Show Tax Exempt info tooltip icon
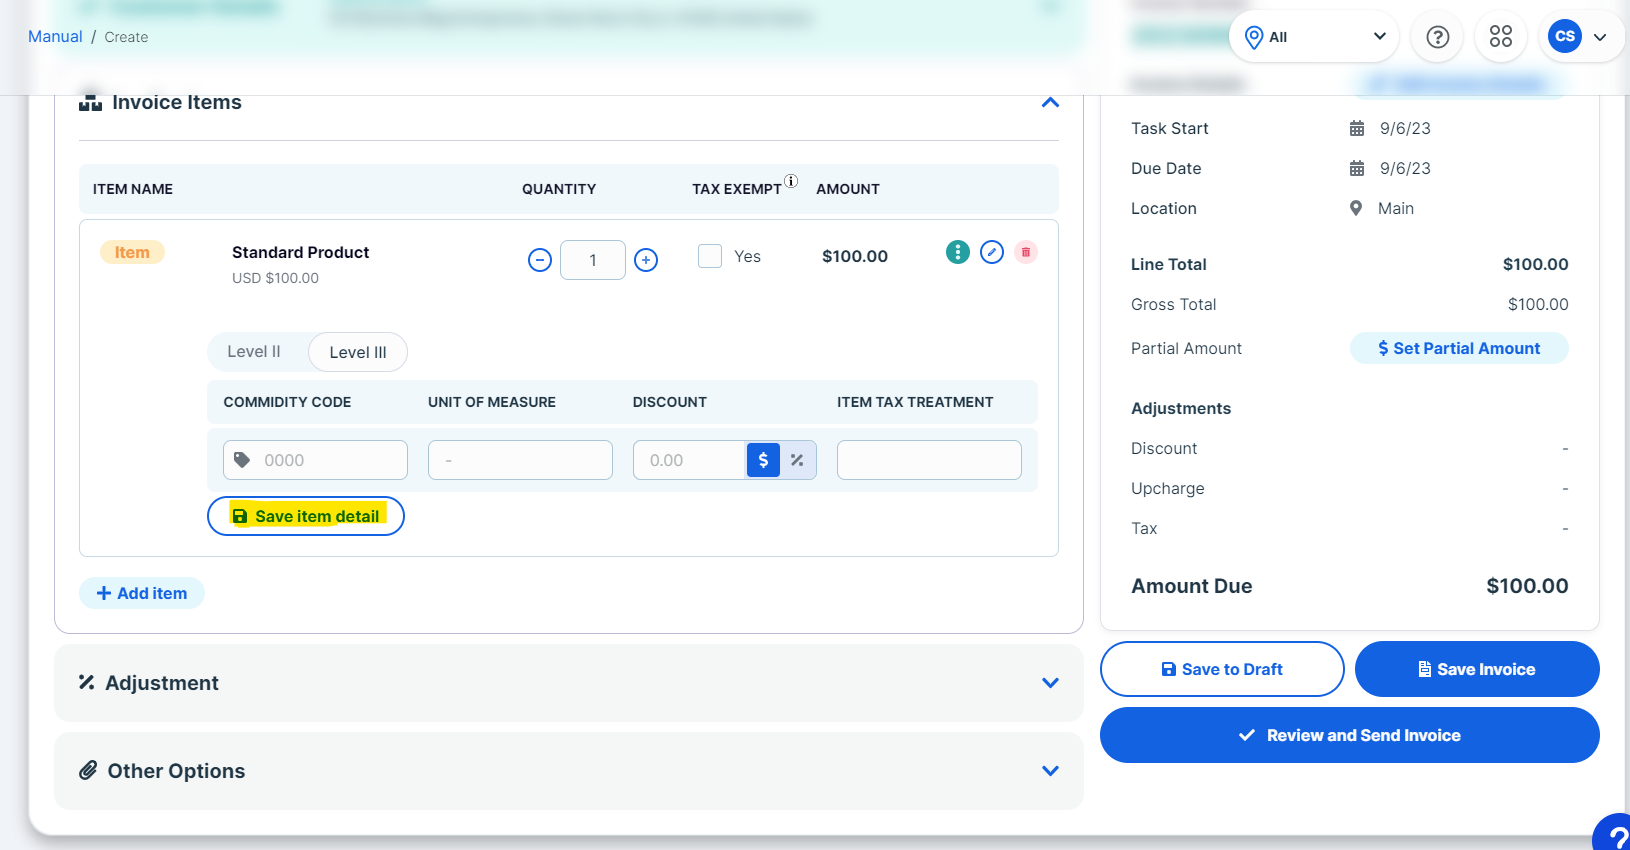The image size is (1630, 850). [791, 181]
